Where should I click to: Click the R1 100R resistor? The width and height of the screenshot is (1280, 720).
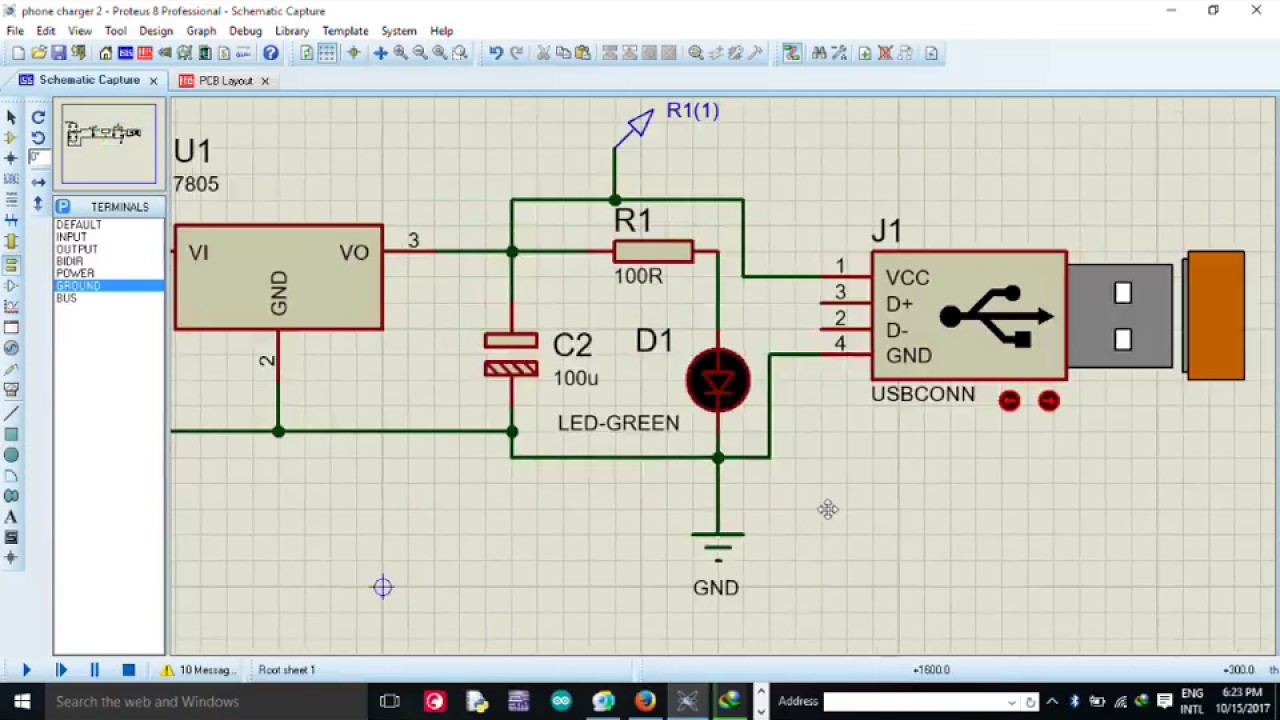coord(653,252)
